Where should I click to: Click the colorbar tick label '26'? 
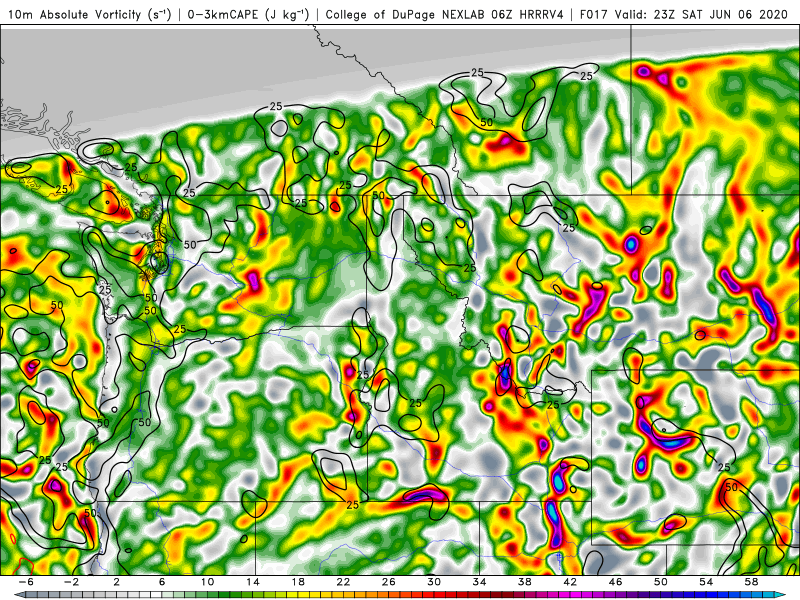[x=389, y=582]
